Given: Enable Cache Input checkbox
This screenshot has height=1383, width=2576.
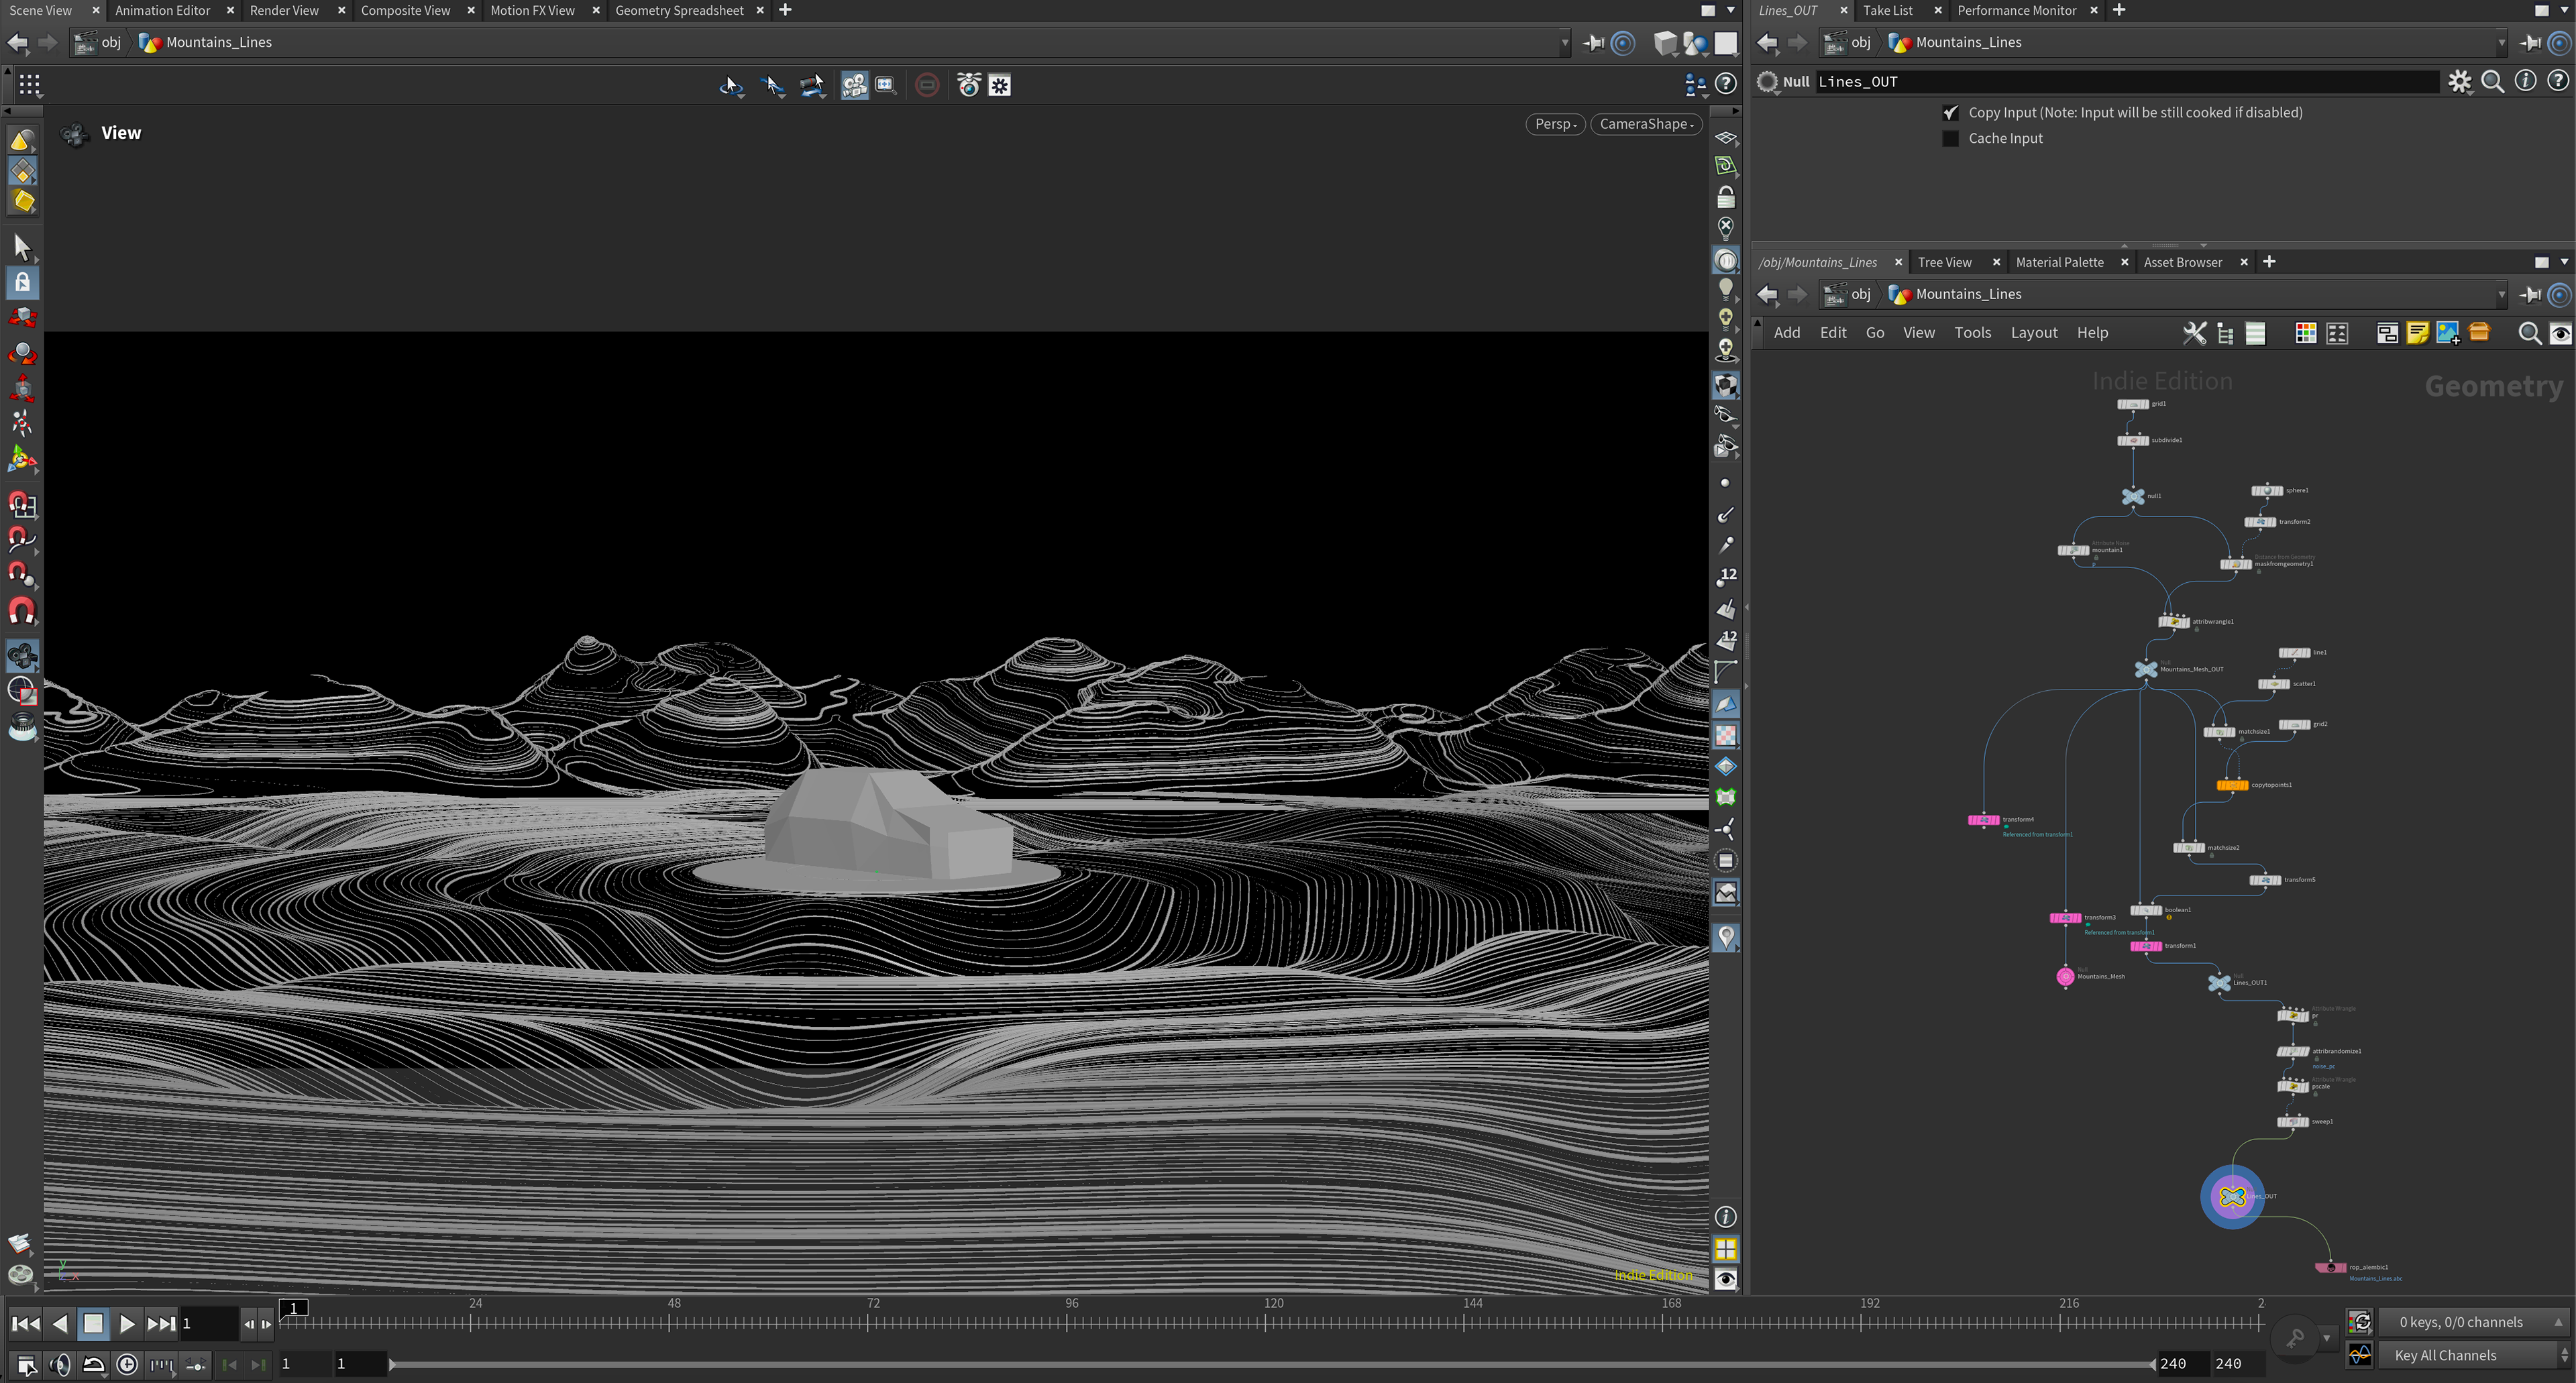Looking at the screenshot, I should point(1950,139).
